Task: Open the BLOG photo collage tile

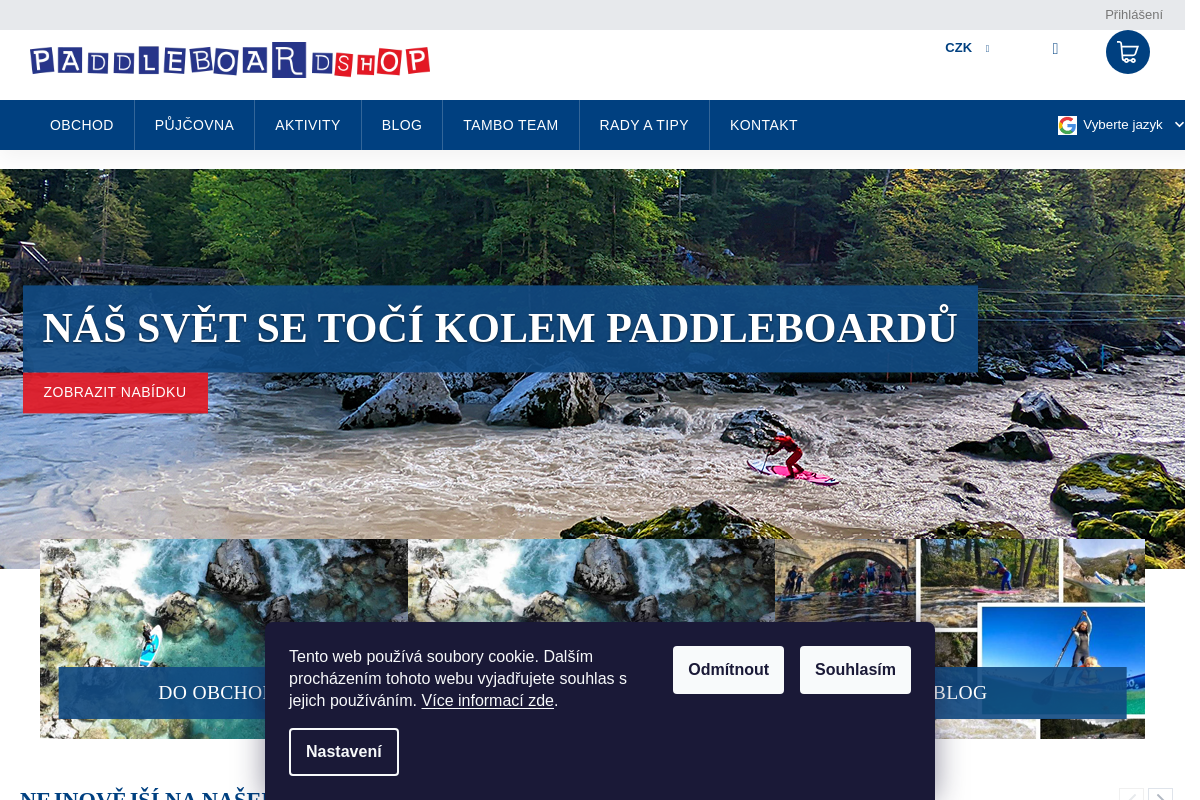Action: tap(960, 639)
